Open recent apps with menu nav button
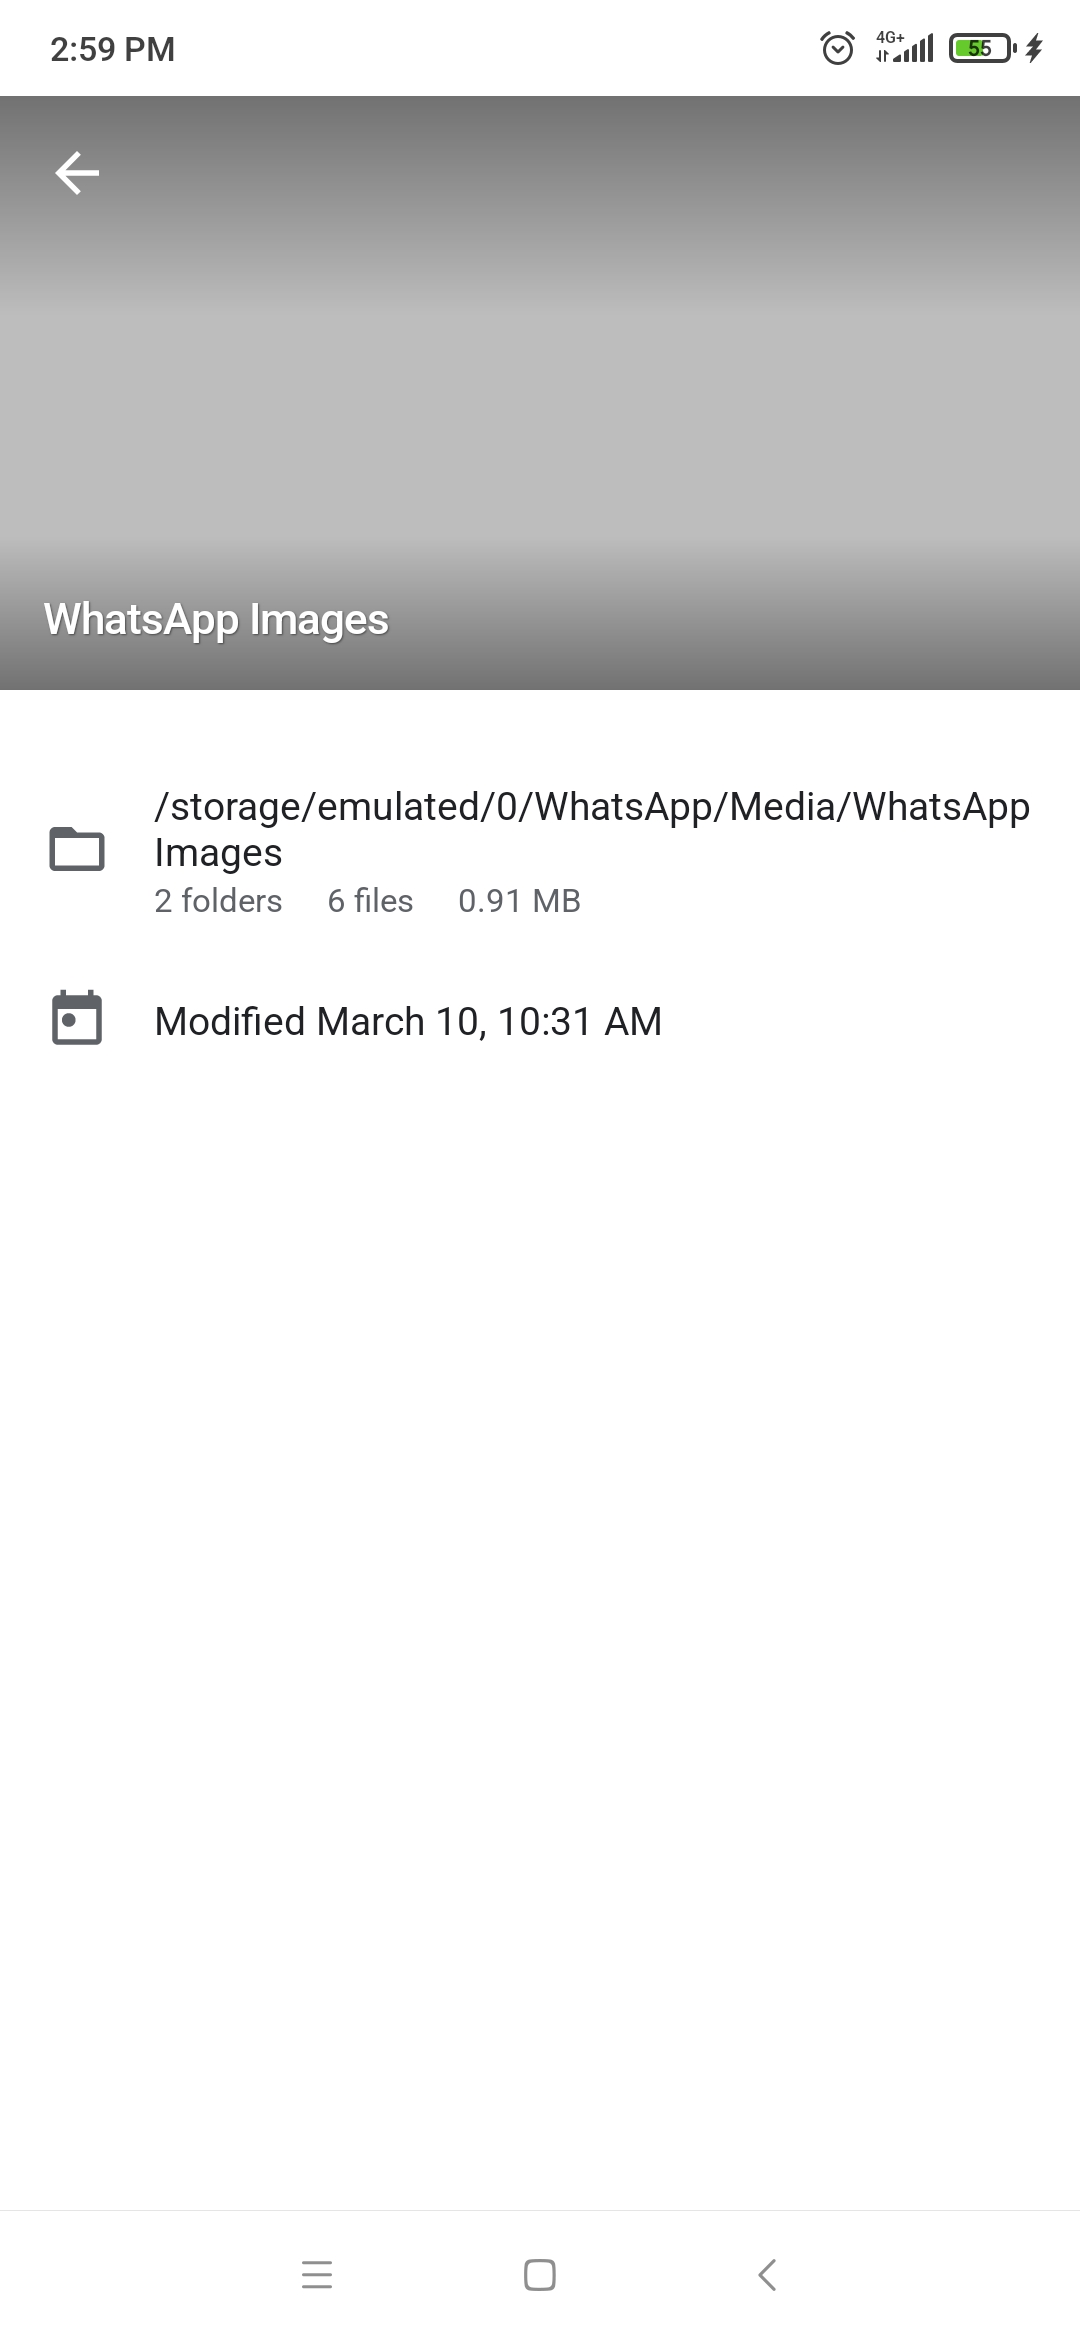 [x=317, y=2275]
